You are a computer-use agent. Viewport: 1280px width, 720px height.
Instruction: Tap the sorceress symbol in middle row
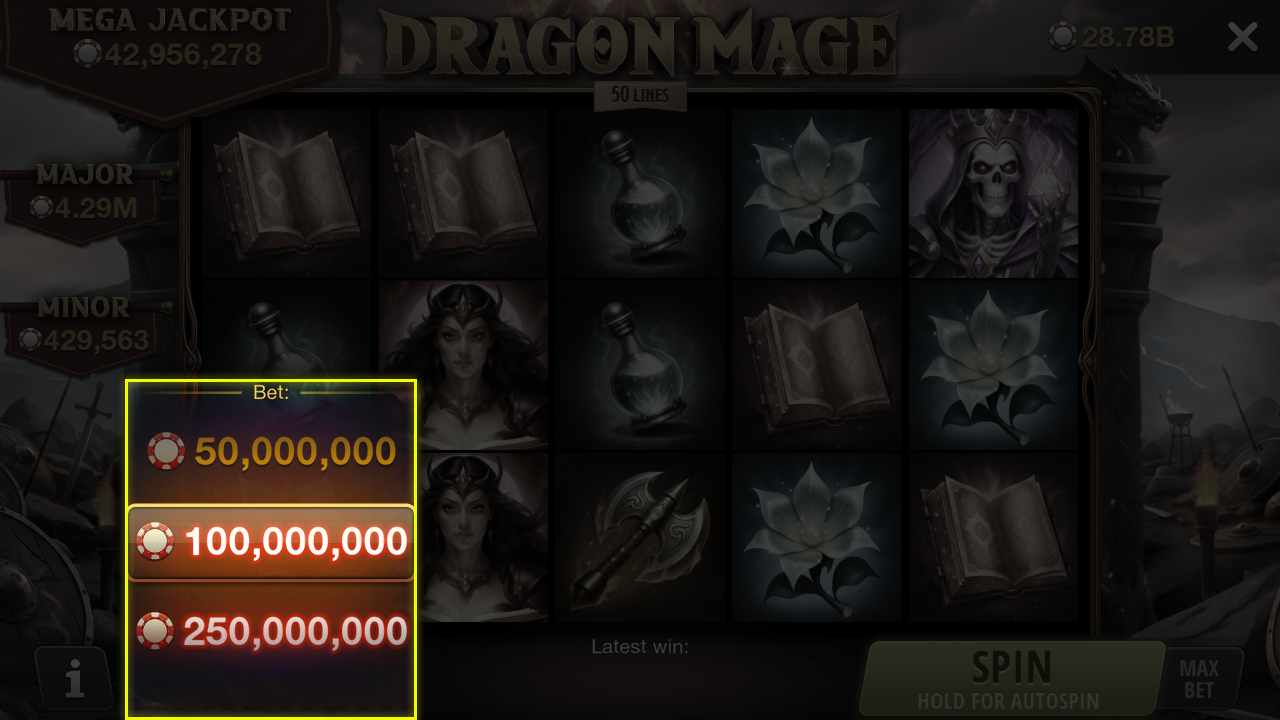(463, 365)
